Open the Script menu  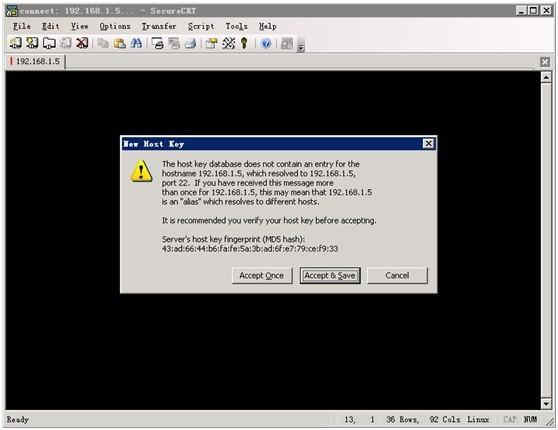tap(201, 26)
